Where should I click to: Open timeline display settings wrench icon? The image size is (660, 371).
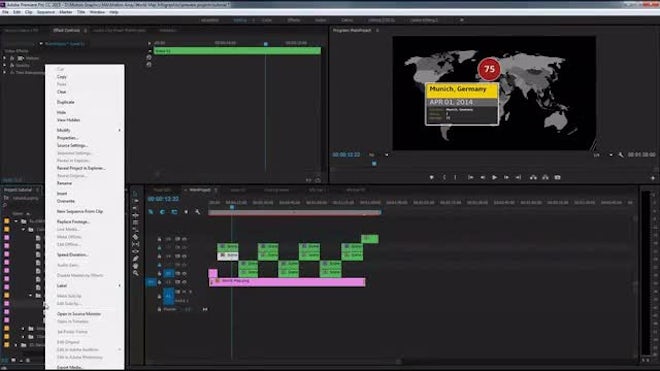pos(197,212)
